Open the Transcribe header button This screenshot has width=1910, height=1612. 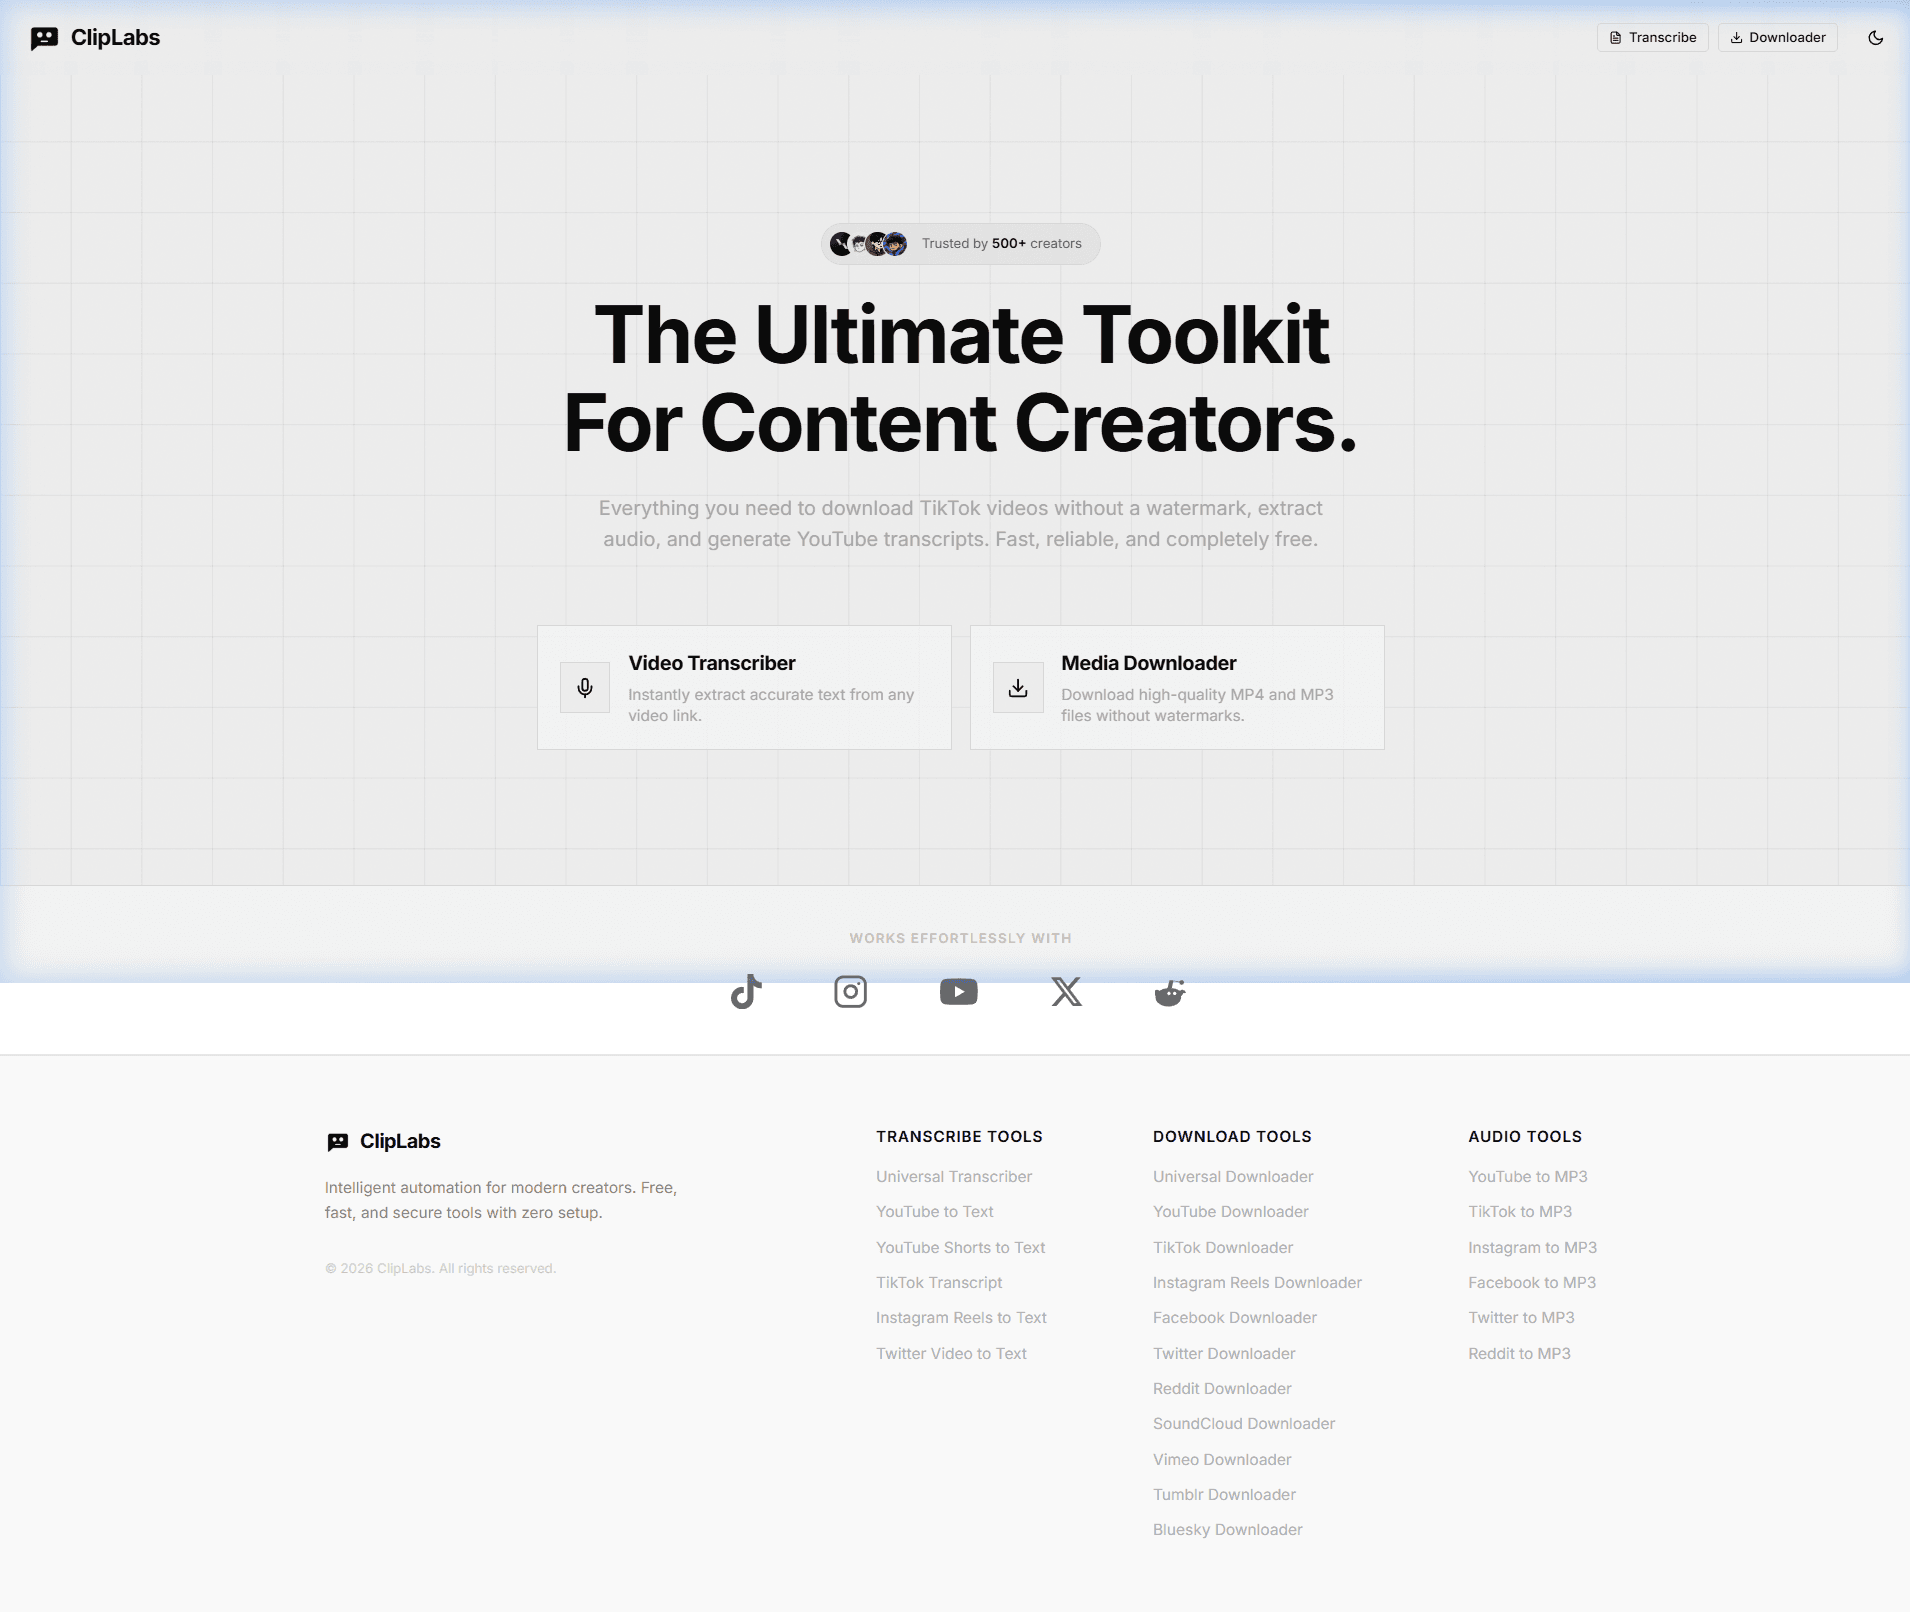coord(1652,38)
